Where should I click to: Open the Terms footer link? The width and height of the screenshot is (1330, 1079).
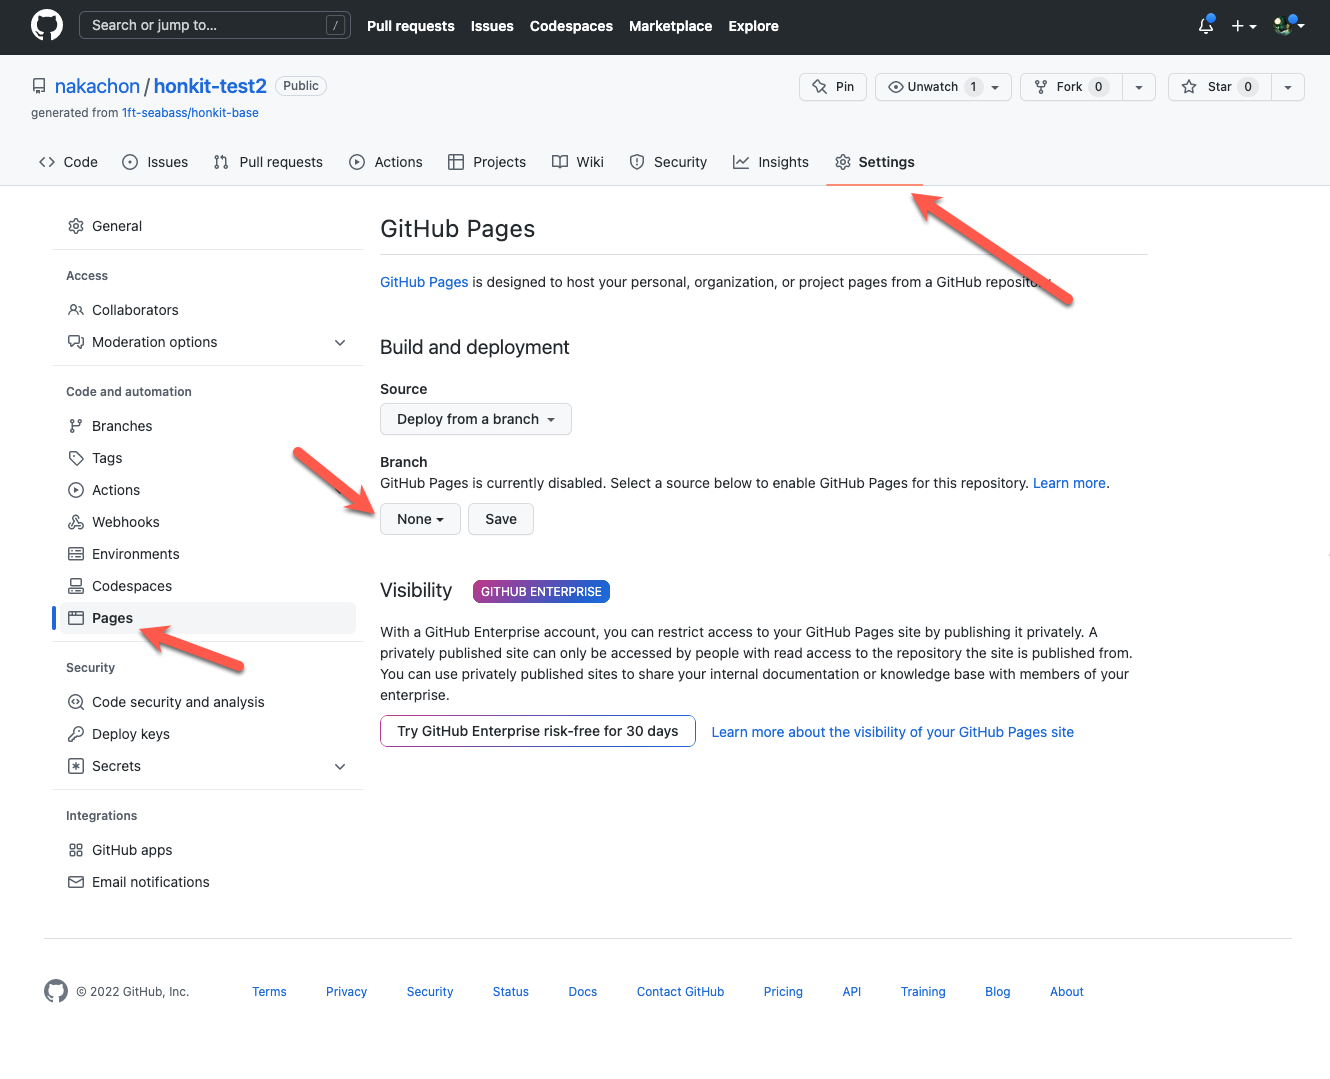pos(269,992)
